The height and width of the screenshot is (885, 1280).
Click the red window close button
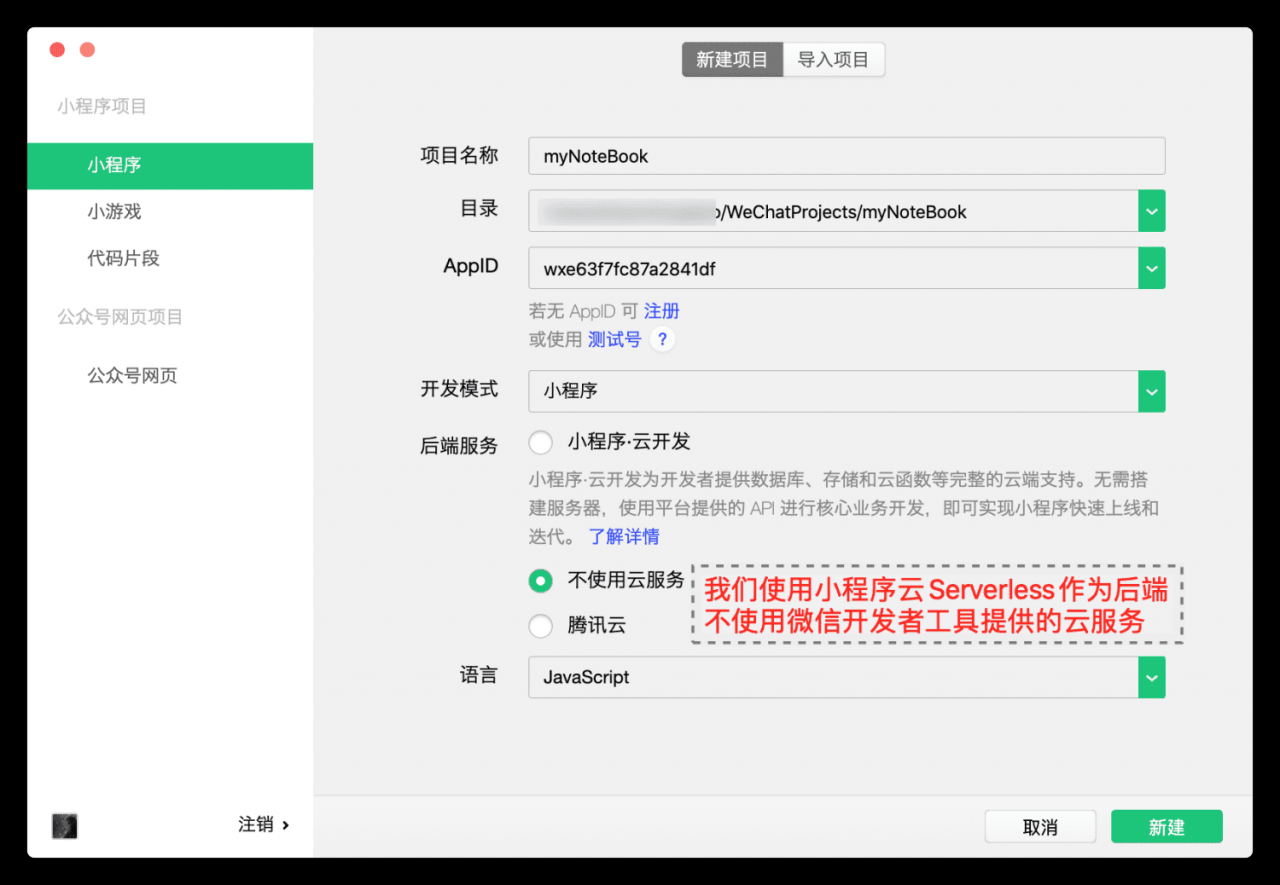57,49
